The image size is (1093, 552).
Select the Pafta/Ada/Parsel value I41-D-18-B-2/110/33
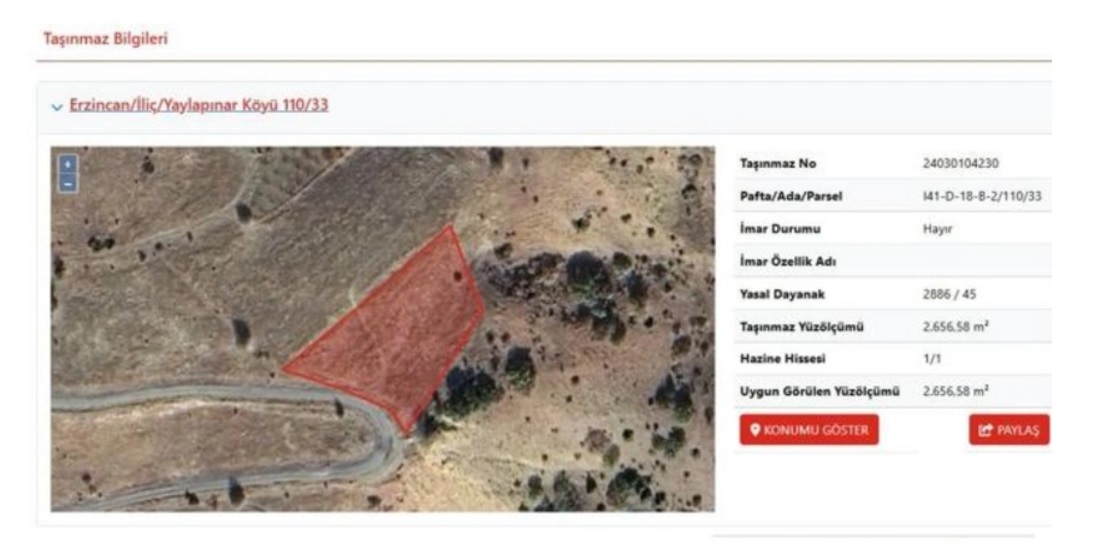981,196
